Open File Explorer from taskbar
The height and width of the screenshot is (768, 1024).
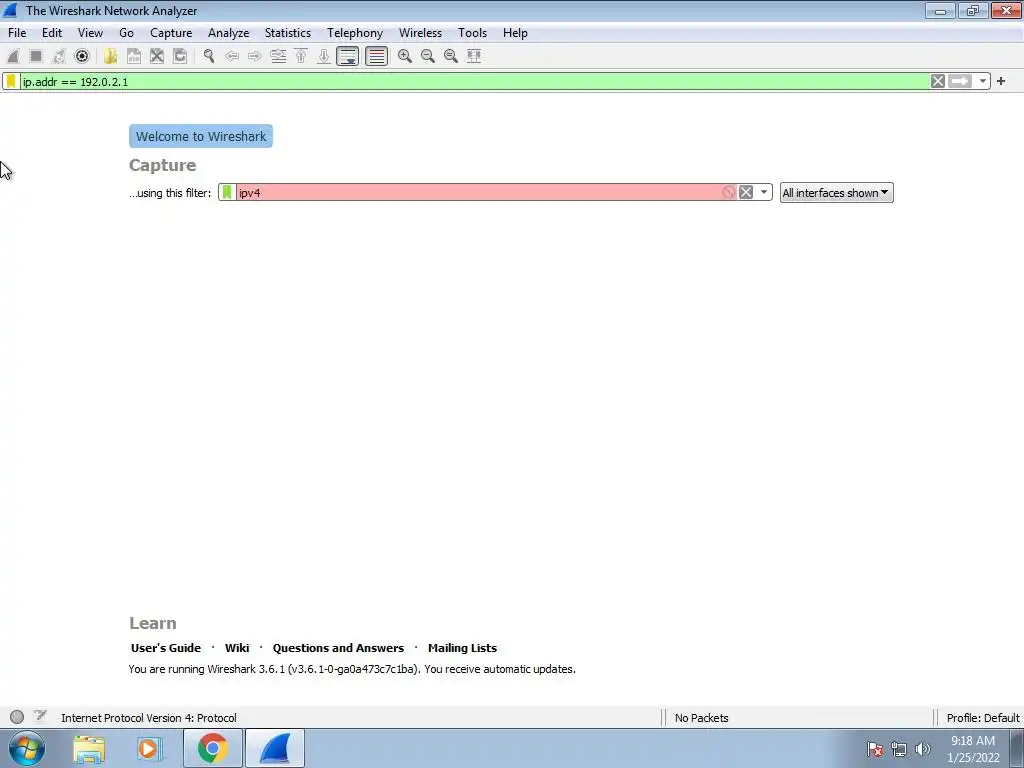click(x=89, y=748)
